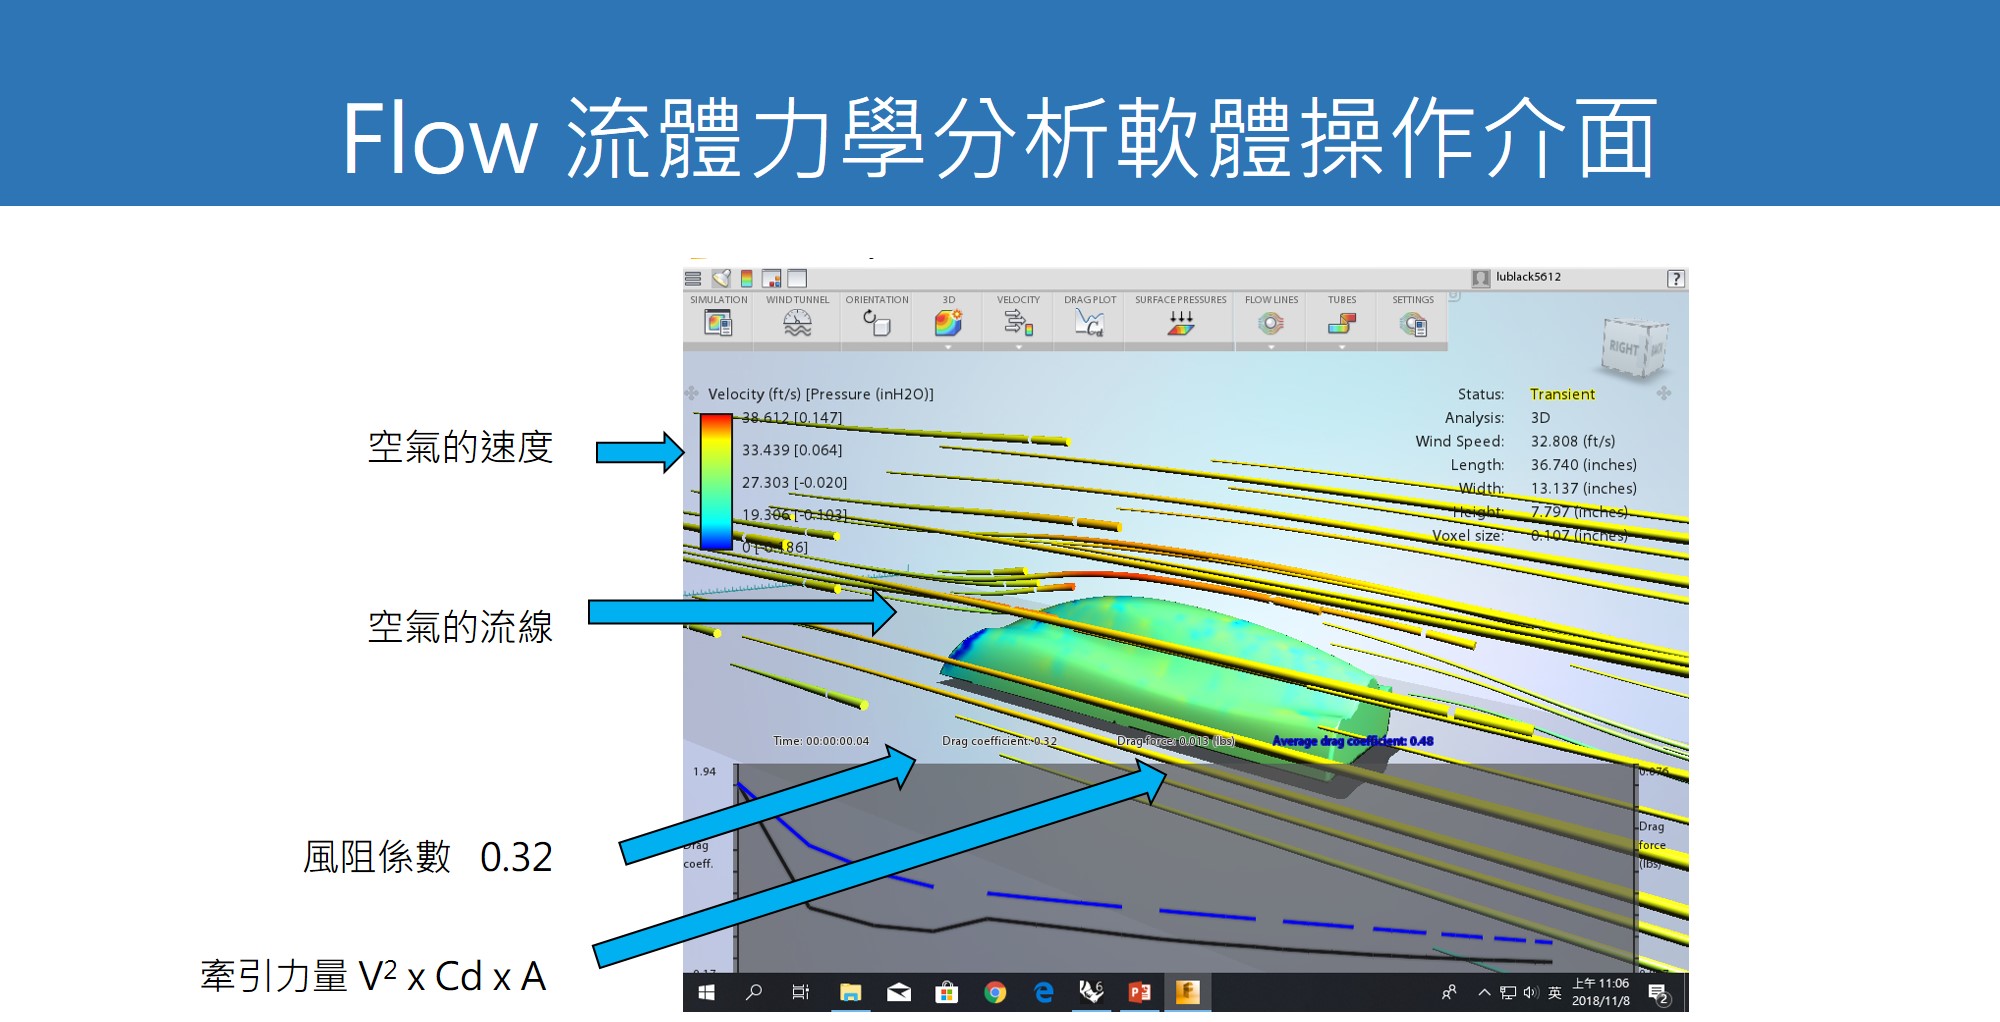Toggle the blank window layout icon

pos(797,278)
